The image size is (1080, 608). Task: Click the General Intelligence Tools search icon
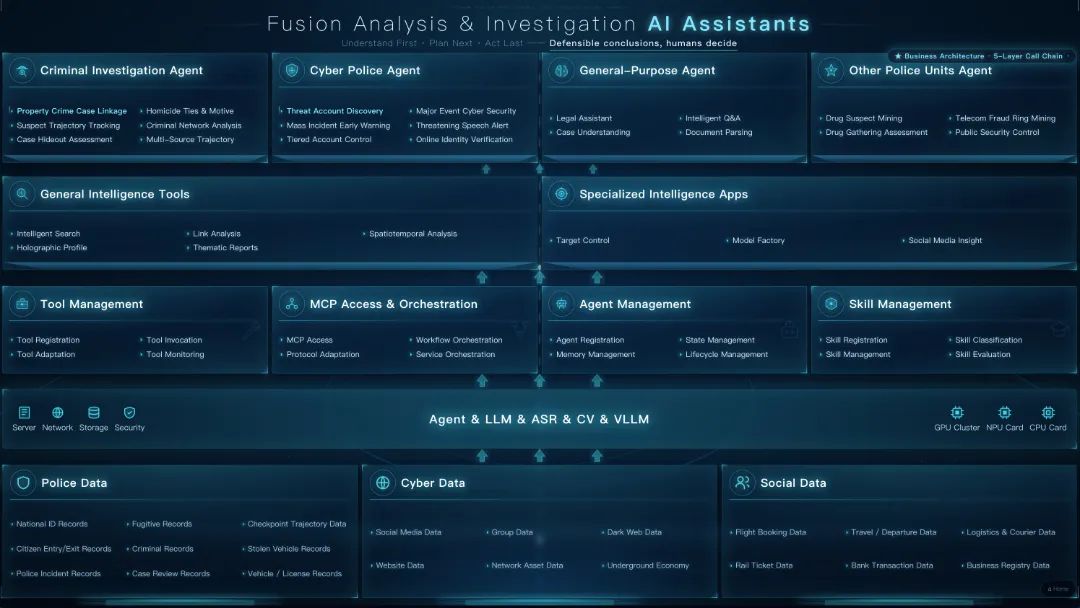click(x=22, y=194)
